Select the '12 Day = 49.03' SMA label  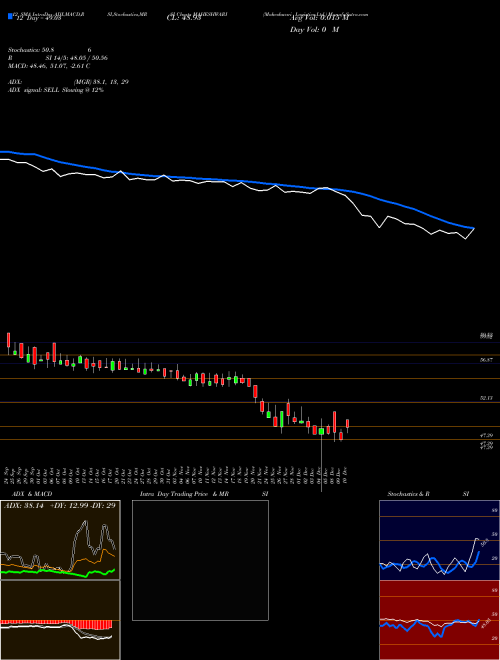tap(37, 18)
